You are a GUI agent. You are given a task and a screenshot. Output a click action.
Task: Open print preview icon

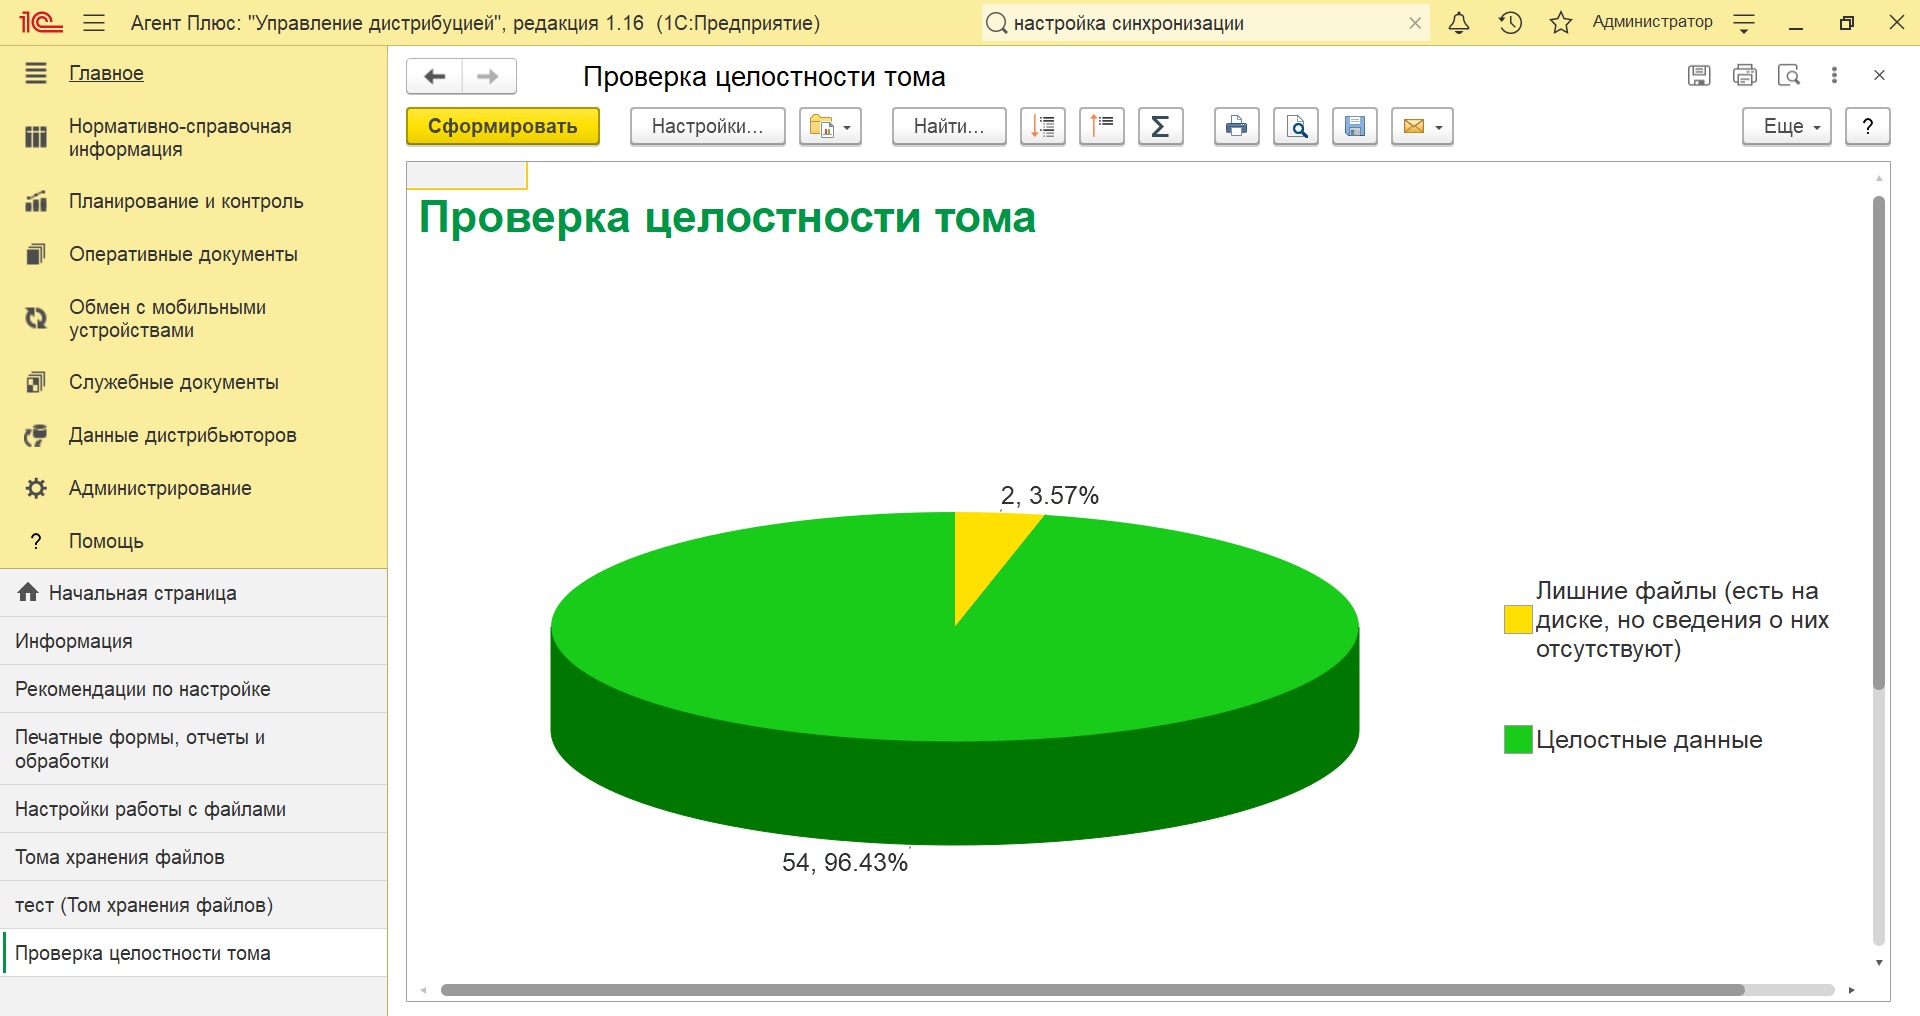pos(1296,126)
